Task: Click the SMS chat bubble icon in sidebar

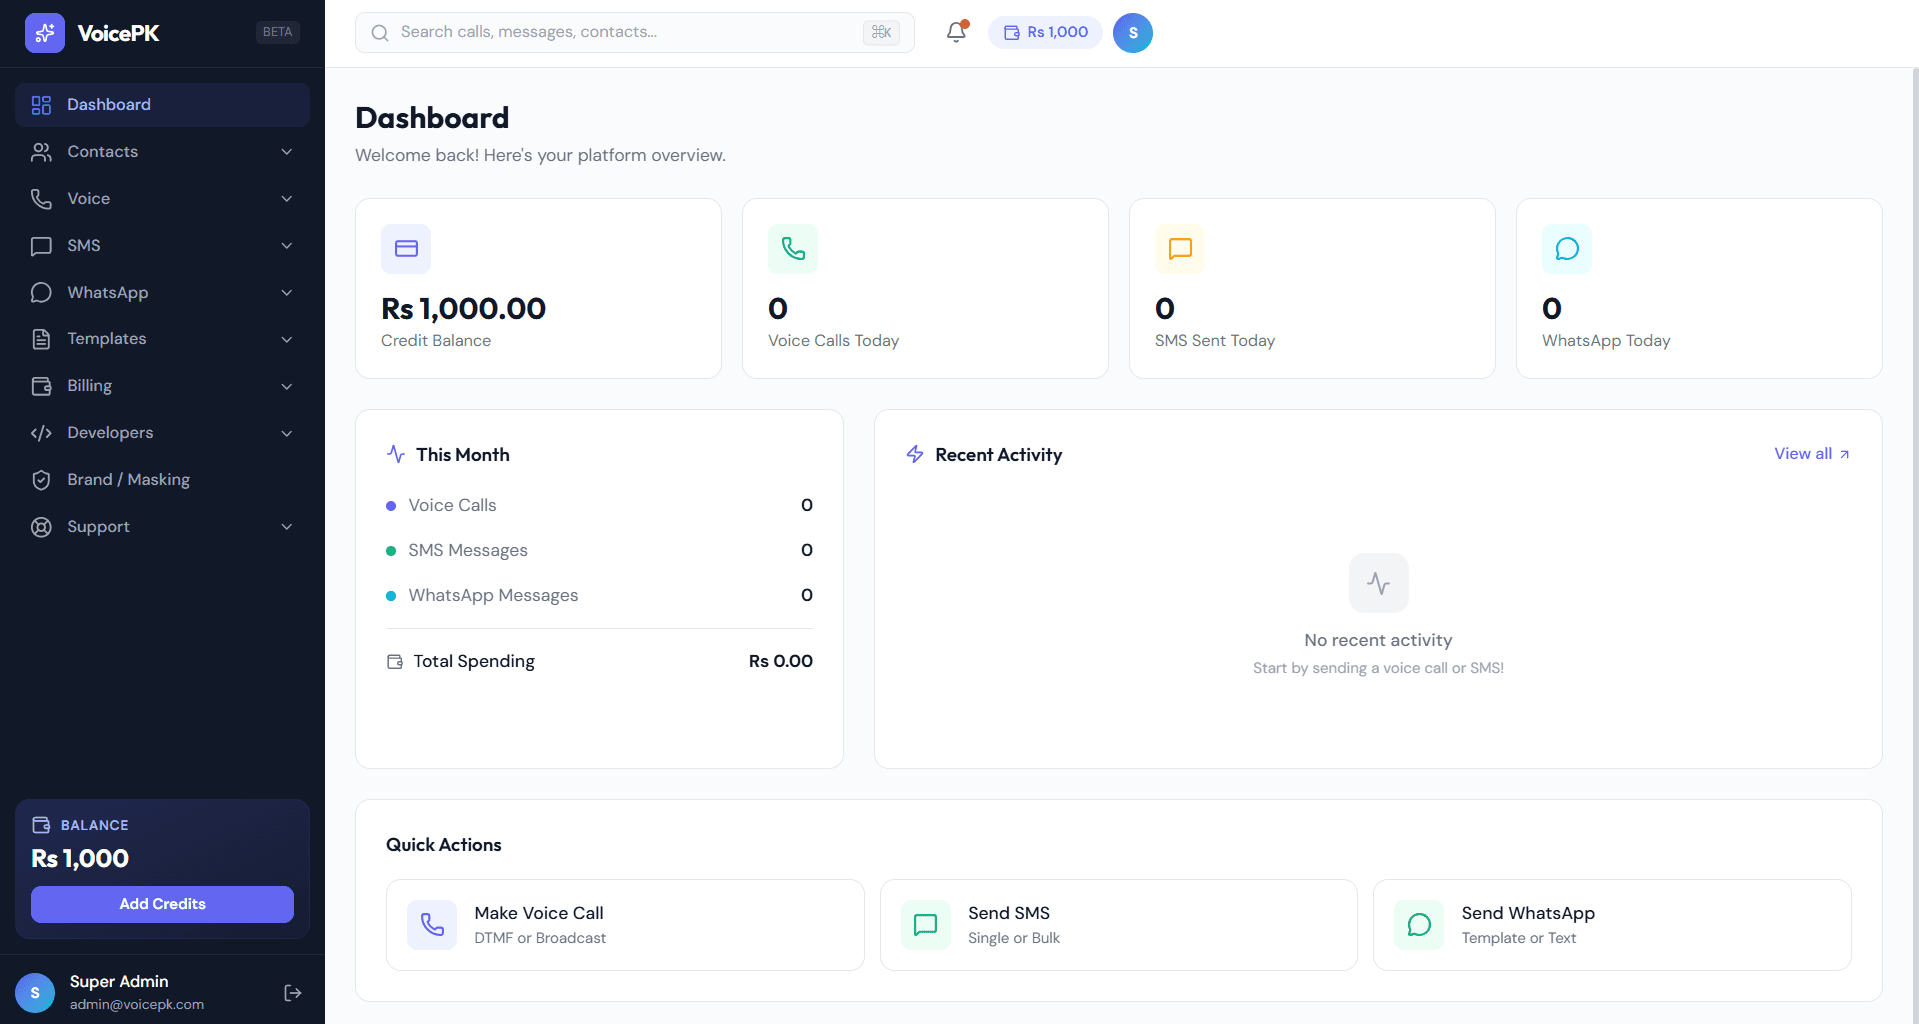Action: pyautogui.click(x=40, y=245)
